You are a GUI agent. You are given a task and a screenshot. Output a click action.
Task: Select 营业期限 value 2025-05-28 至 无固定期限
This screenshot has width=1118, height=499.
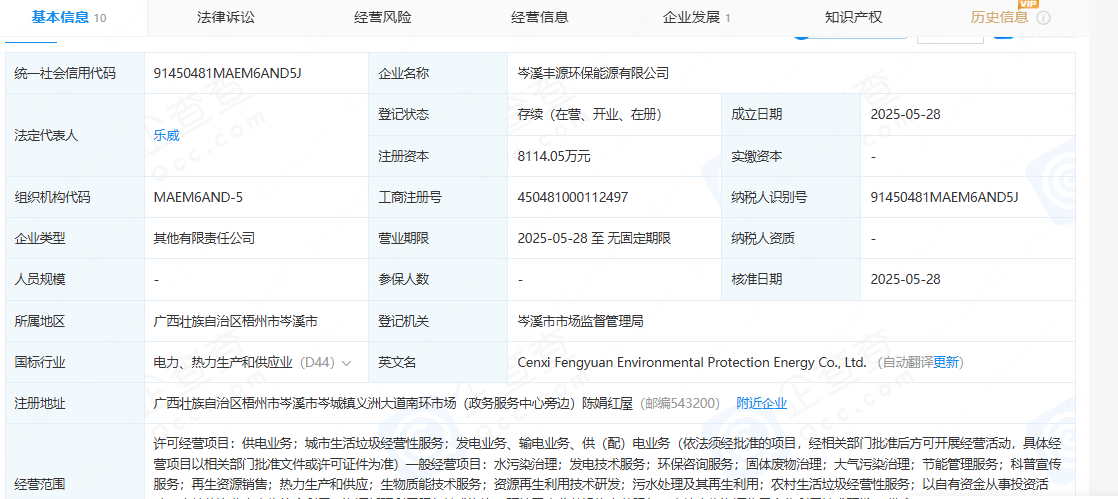click(x=594, y=238)
